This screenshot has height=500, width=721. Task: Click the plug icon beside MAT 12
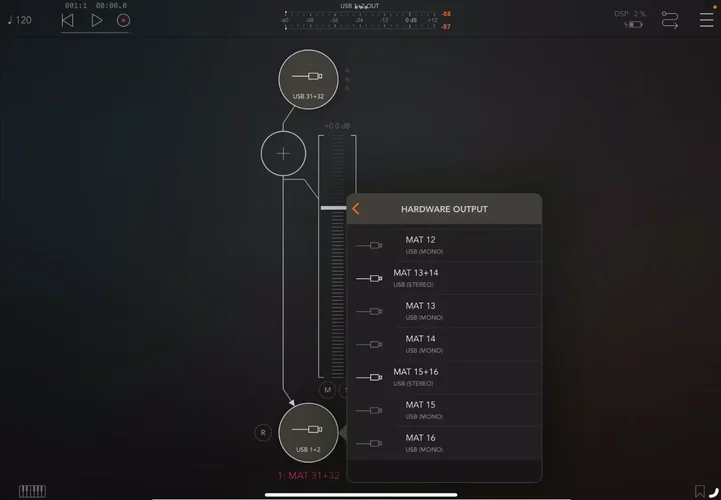coord(369,245)
